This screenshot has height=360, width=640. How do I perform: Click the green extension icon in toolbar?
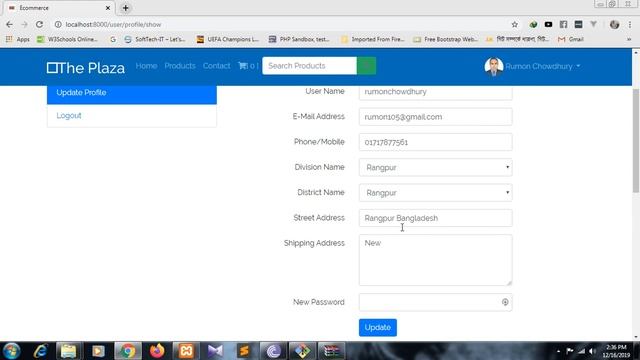point(533,24)
